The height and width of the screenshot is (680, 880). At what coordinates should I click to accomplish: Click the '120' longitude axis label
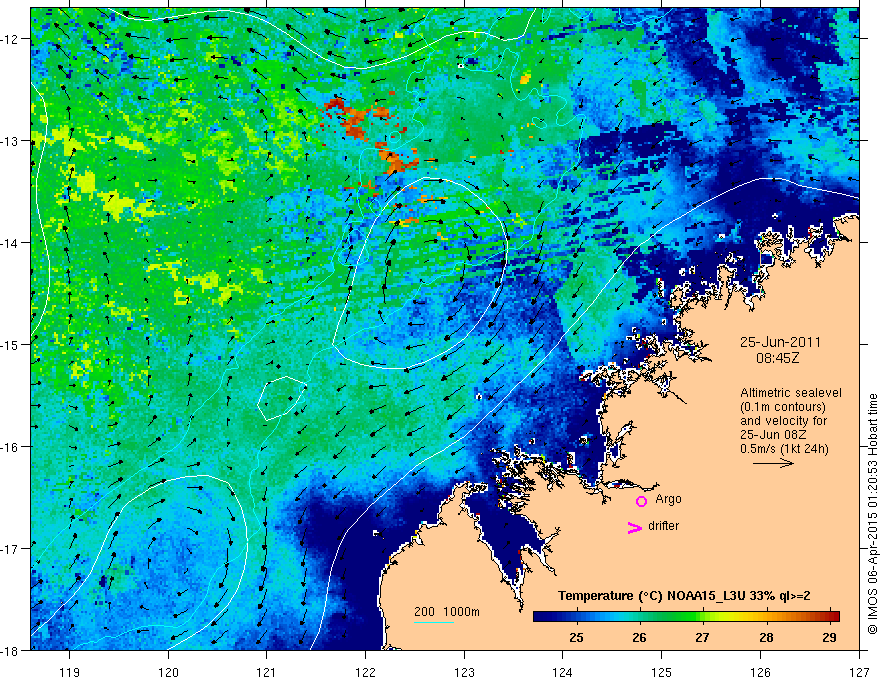click(x=168, y=672)
